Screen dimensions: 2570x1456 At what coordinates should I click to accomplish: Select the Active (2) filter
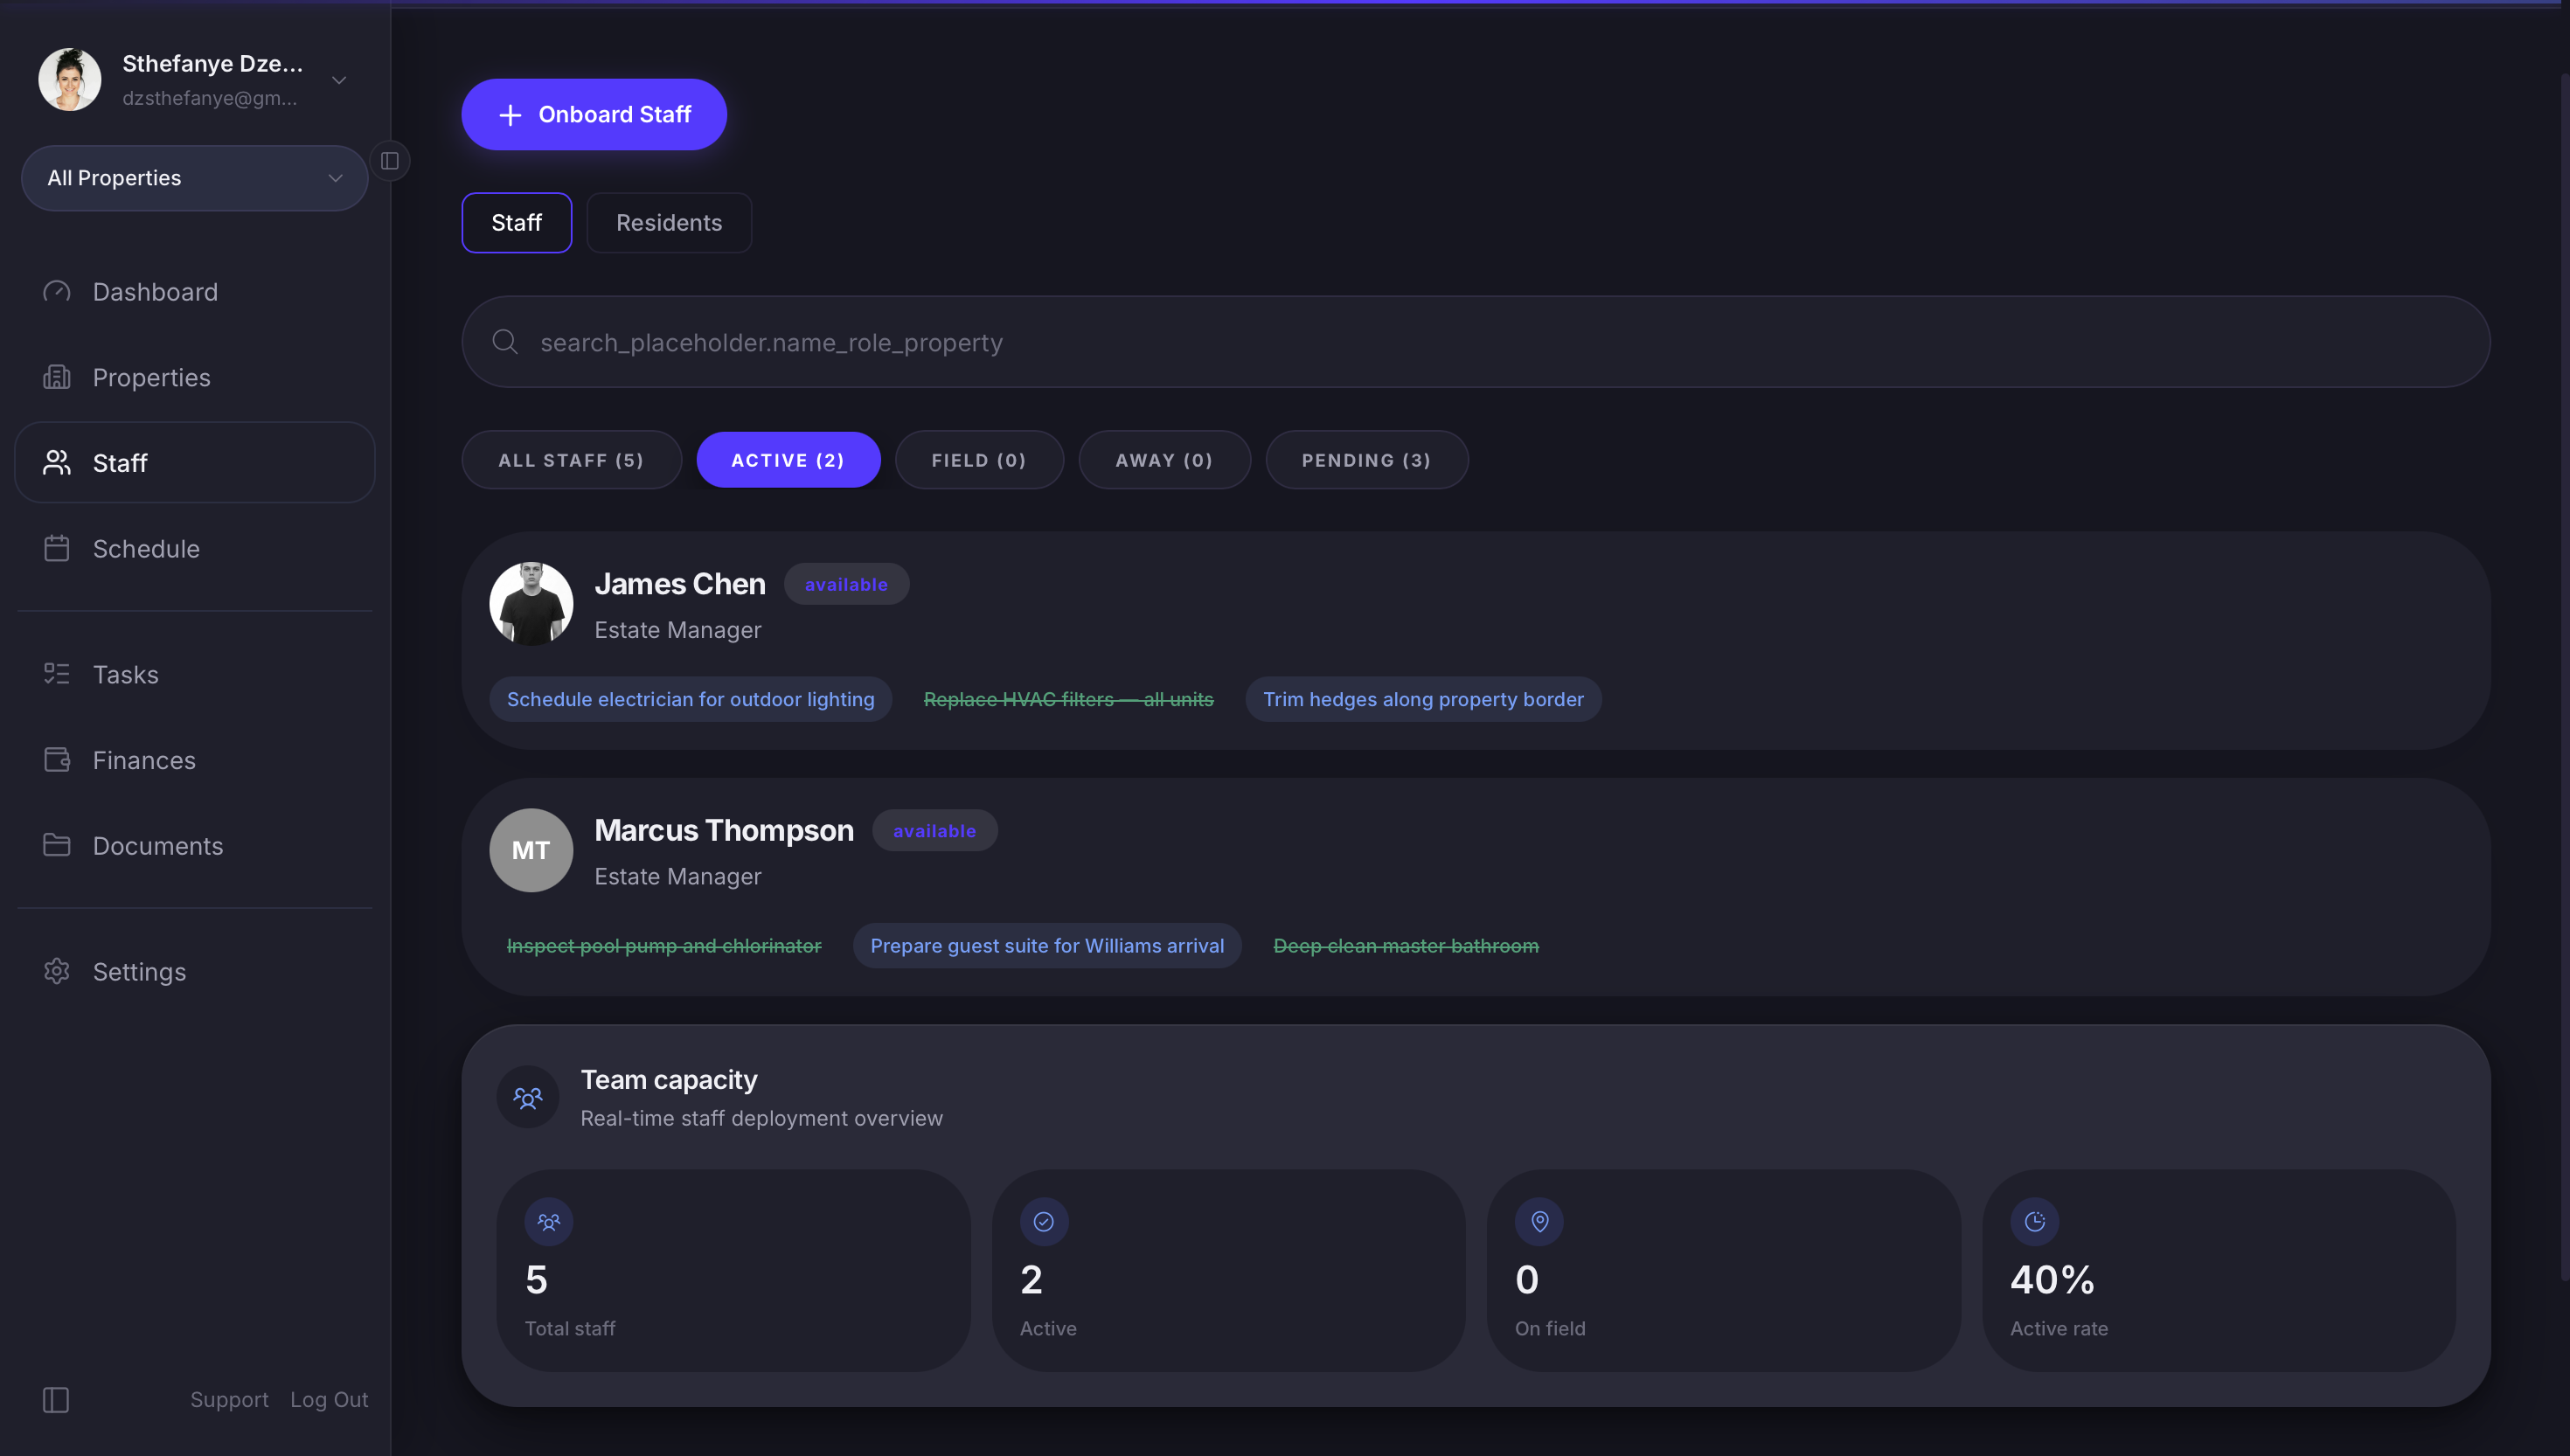tap(789, 460)
